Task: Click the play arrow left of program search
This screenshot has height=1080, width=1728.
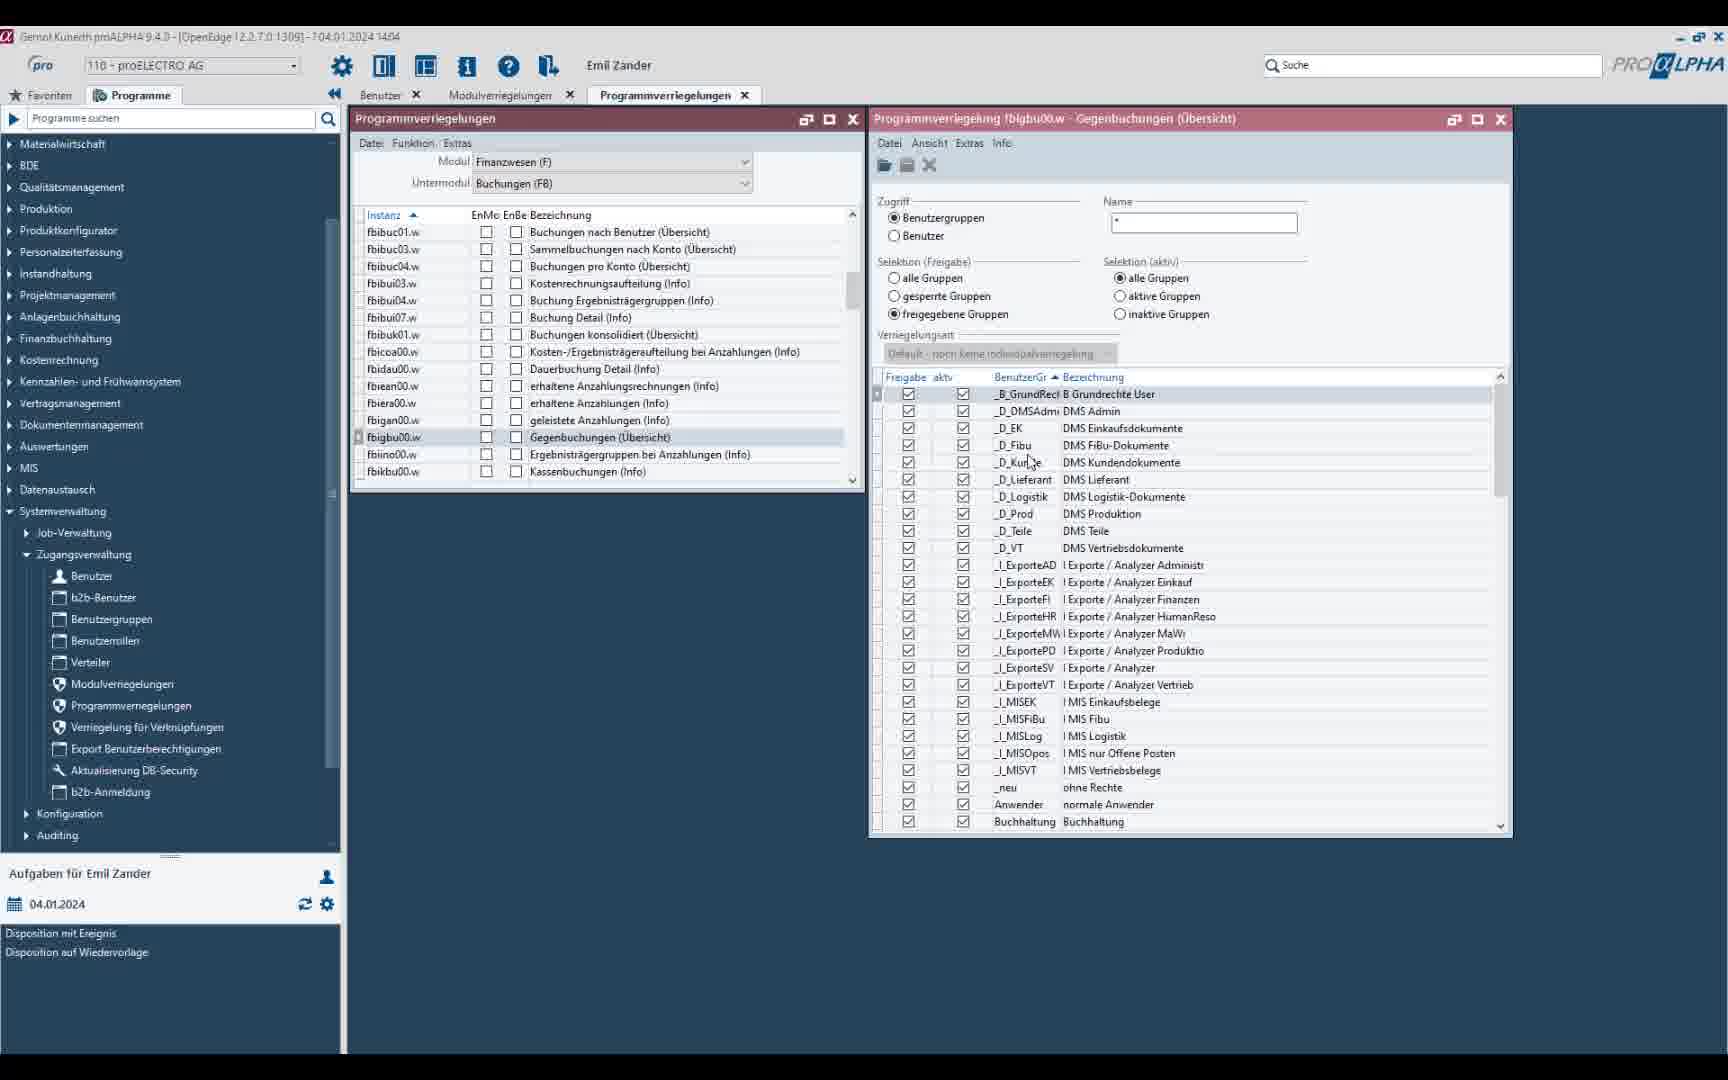Action: (x=14, y=119)
